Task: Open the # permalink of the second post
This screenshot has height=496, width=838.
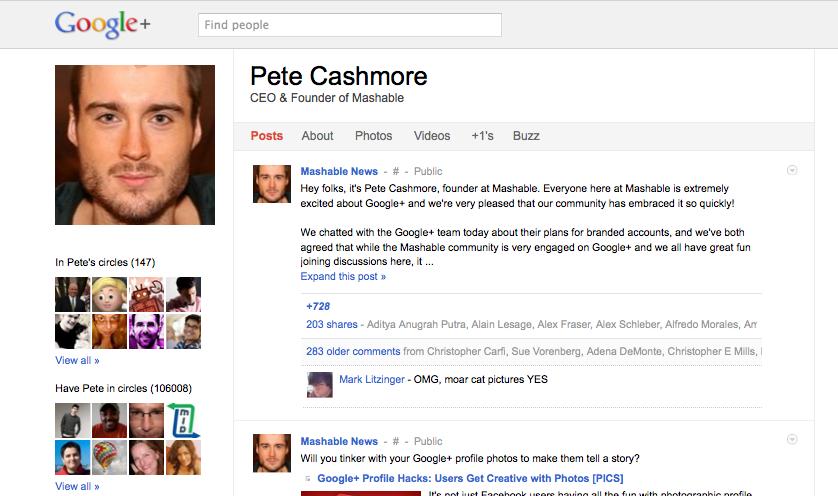Action: click(x=396, y=441)
